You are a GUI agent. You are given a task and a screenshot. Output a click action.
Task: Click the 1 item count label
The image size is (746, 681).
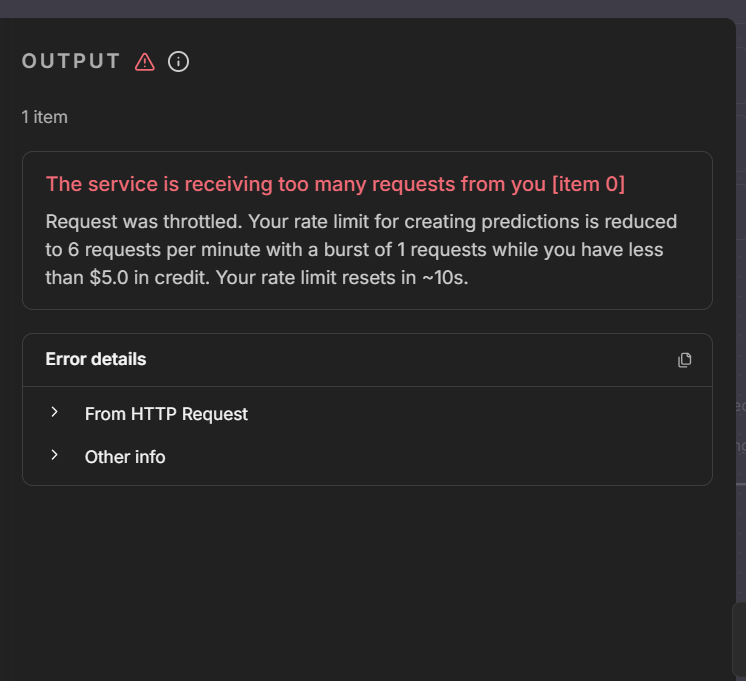tap(45, 117)
